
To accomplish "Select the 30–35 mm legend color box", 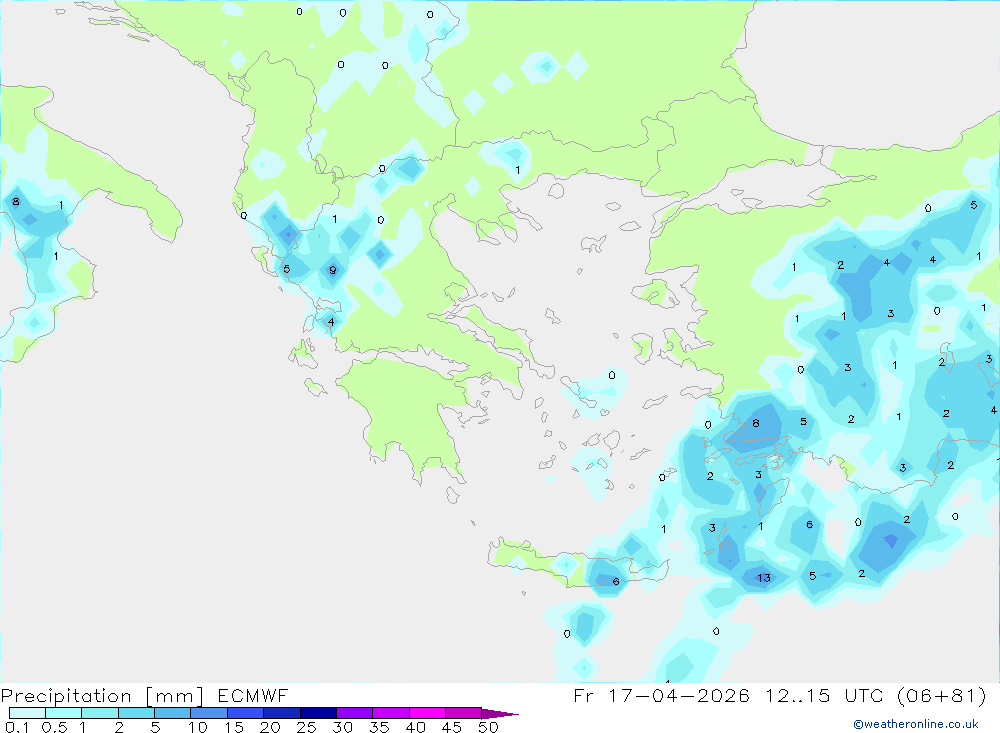I will tap(355, 713).
